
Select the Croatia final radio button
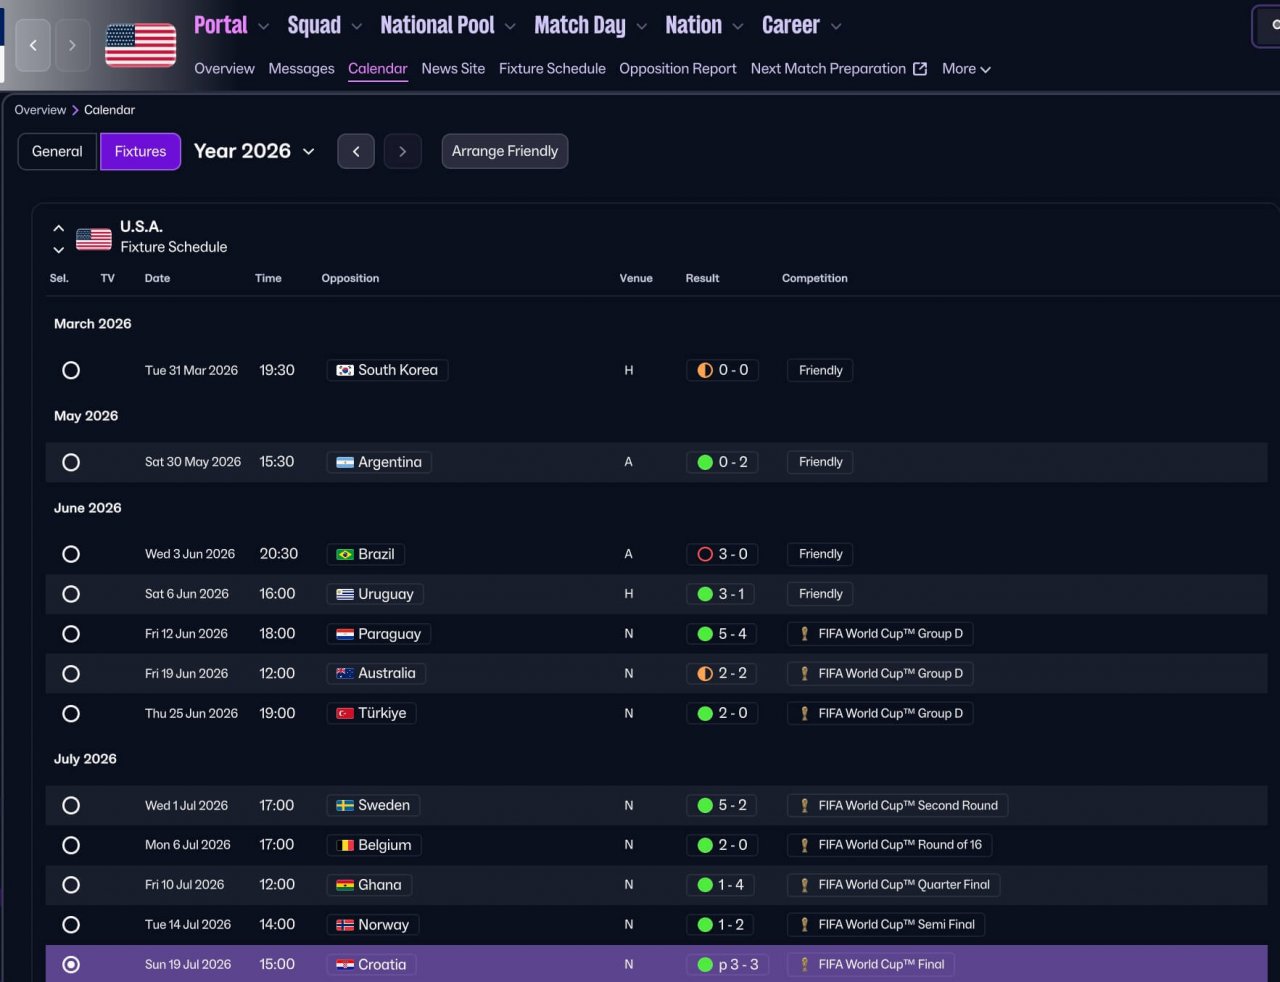[x=71, y=965]
